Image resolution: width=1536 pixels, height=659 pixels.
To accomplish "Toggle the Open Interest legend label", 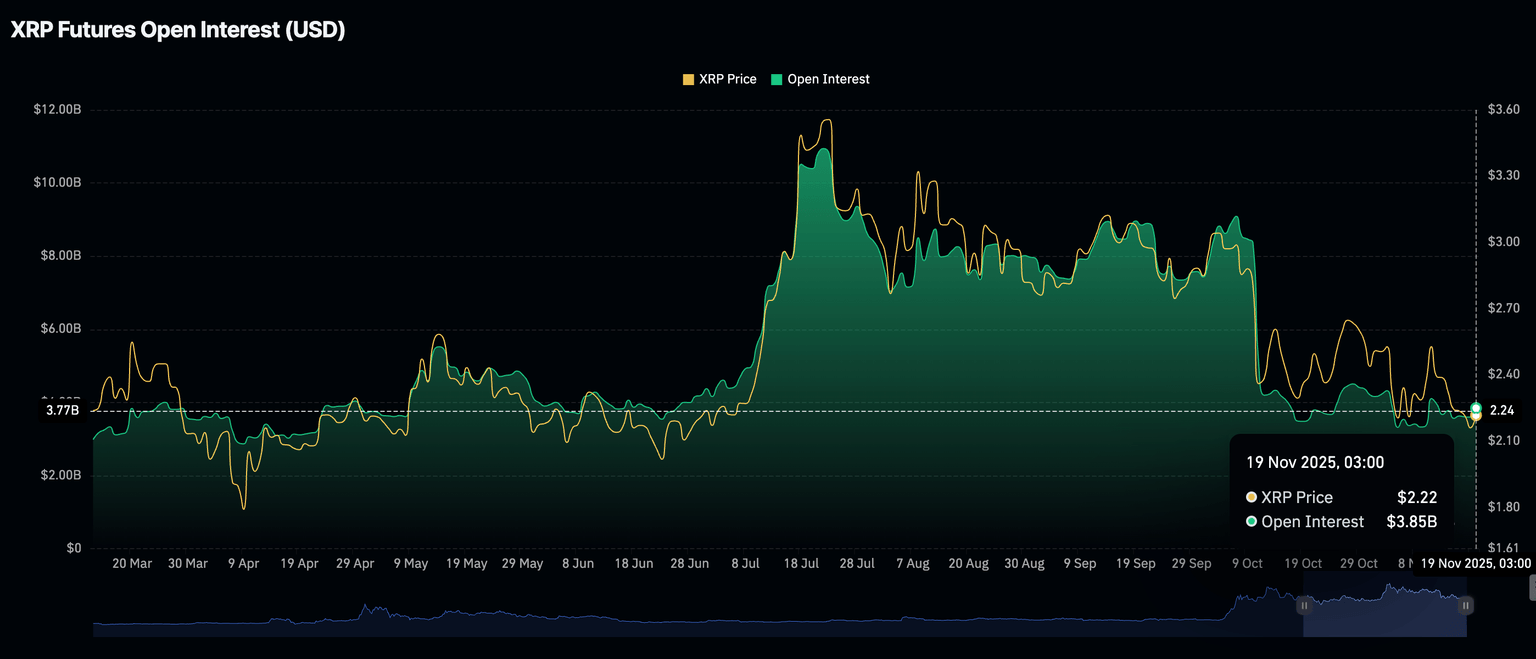I will point(828,79).
